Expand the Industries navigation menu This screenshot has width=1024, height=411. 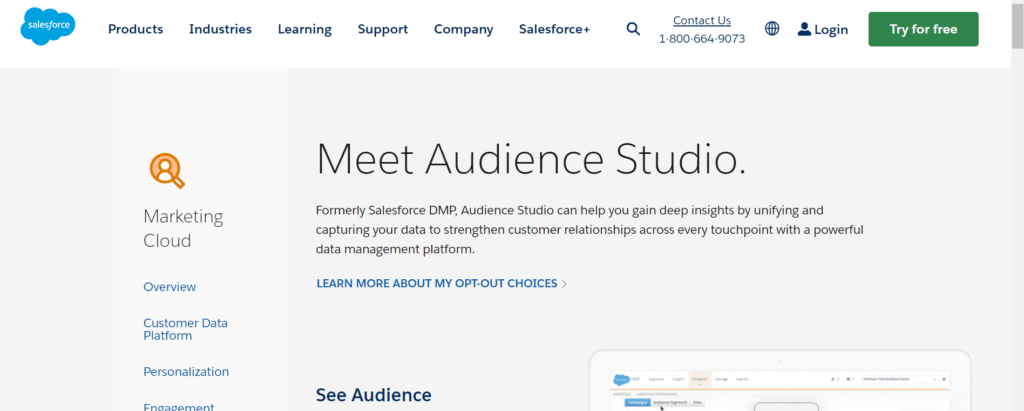click(x=220, y=29)
